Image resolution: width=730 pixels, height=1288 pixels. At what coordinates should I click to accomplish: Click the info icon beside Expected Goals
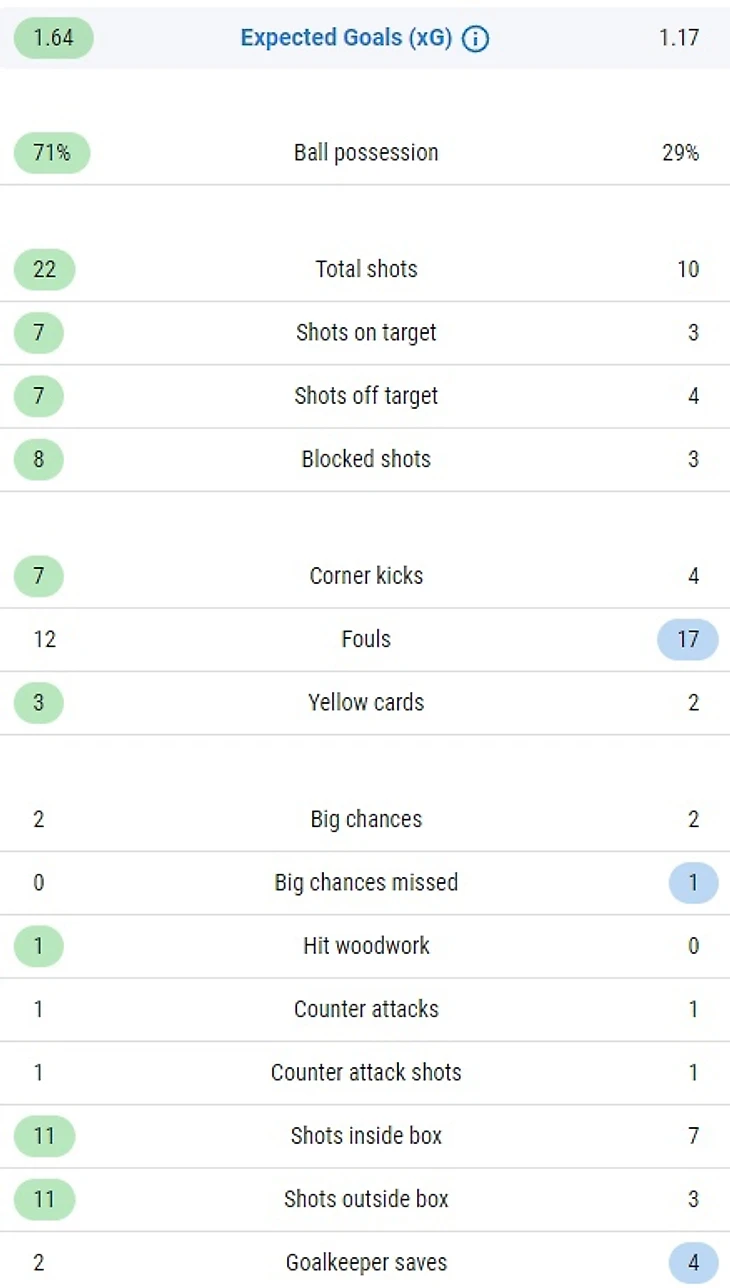476,39
